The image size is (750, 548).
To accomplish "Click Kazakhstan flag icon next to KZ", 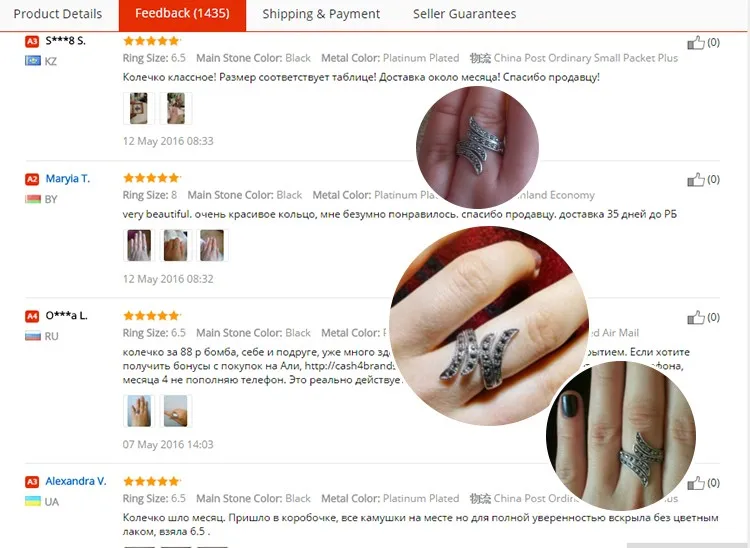I will coord(33,61).
